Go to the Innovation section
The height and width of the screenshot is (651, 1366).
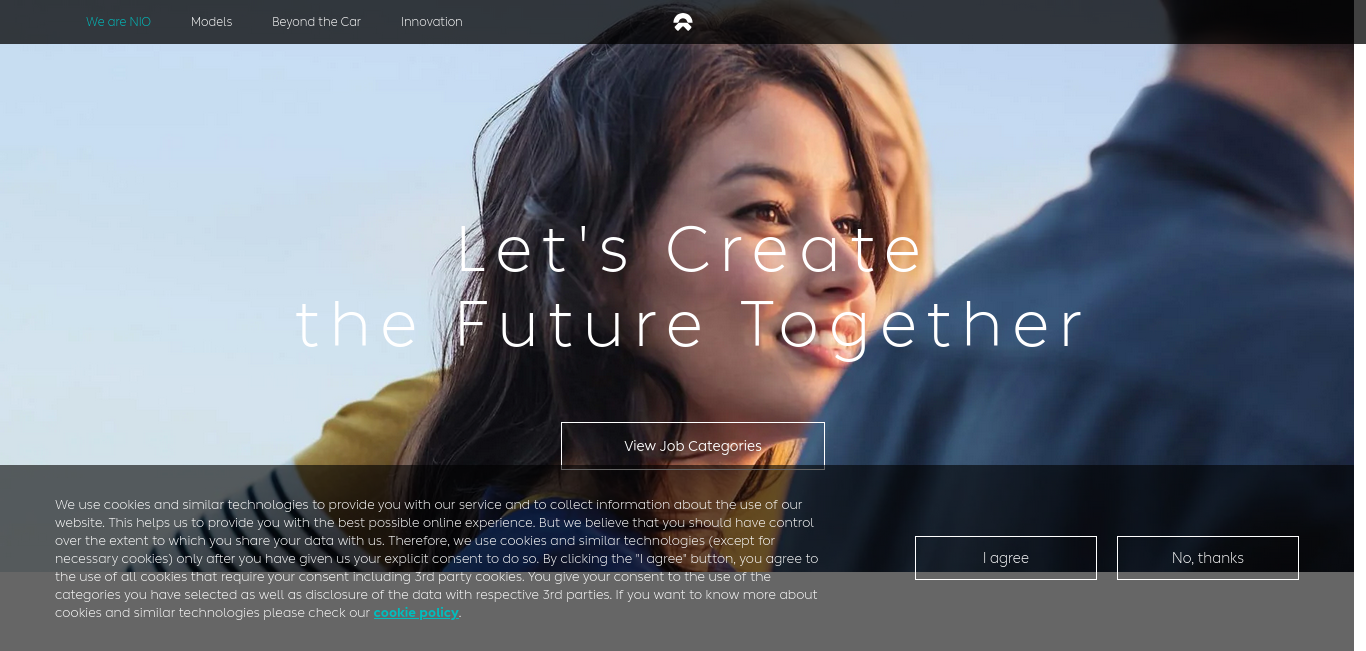pos(431,22)
